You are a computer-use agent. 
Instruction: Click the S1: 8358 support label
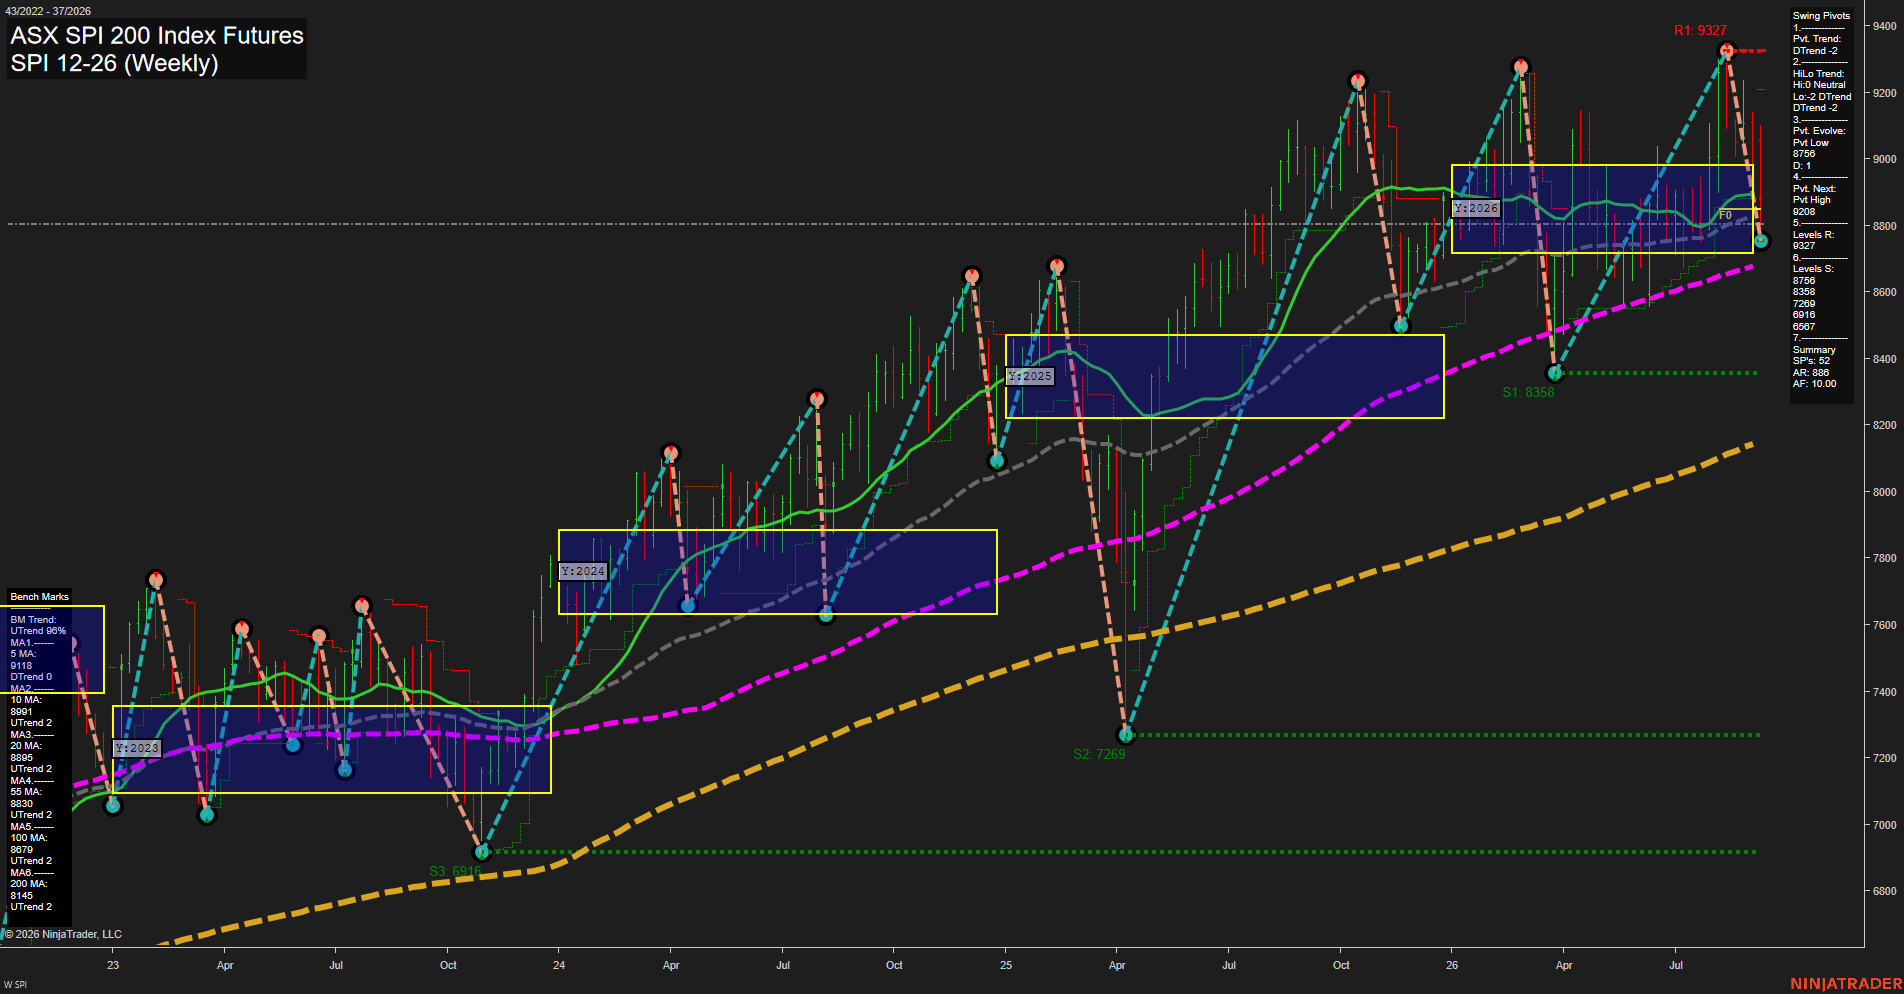(x=1528, y=392)
